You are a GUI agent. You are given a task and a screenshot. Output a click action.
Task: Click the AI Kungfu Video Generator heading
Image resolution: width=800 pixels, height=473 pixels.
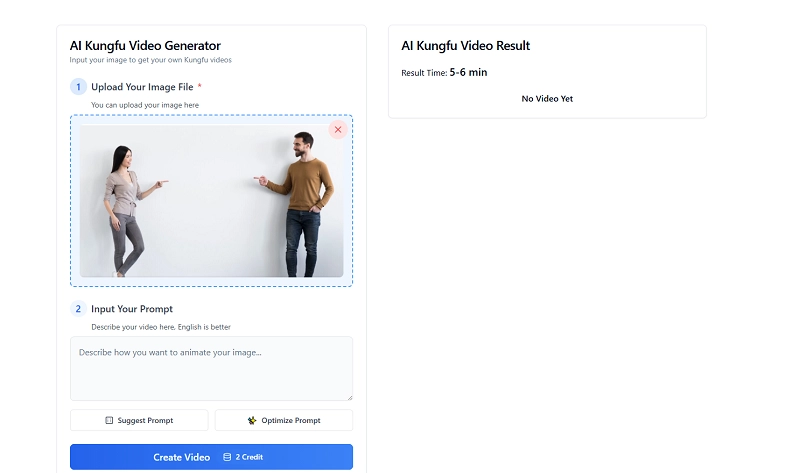click(x=145, y=45)
